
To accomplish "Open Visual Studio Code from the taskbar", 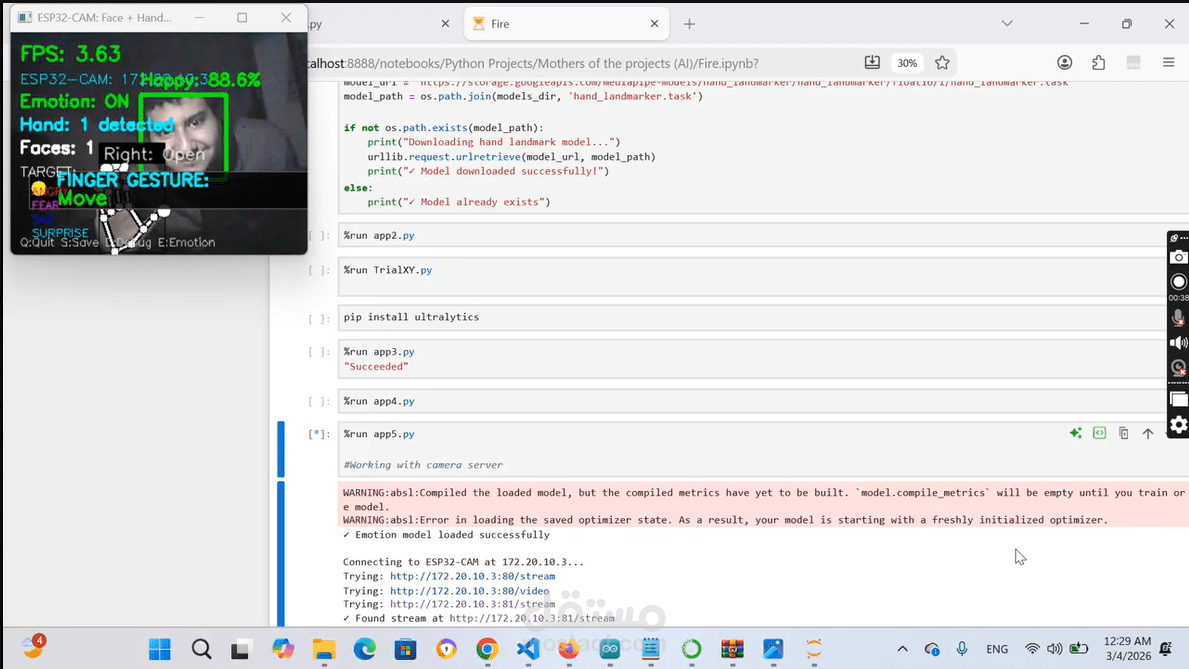I will click(529, 649).
